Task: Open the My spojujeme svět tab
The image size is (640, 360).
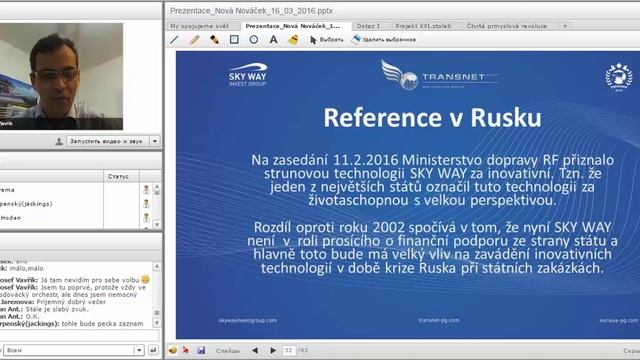Action: (x=200, y=26)
